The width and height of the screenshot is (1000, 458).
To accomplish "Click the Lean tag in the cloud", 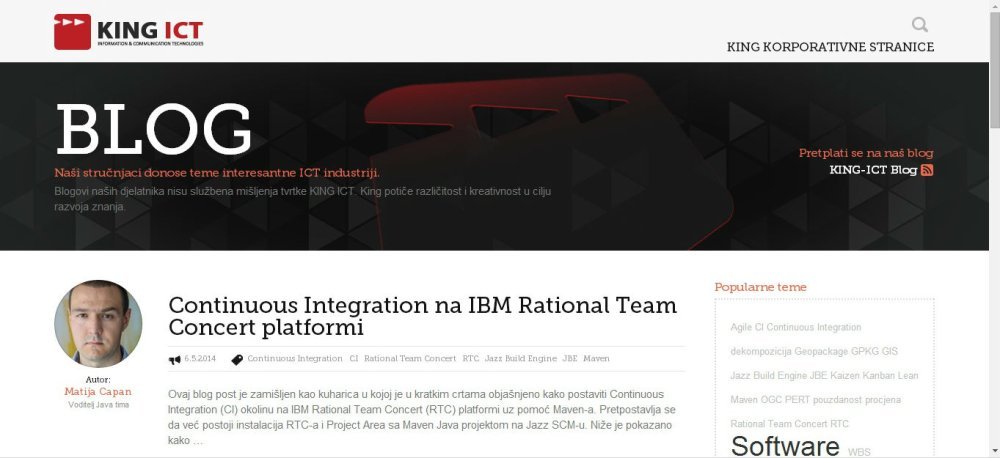I will tap(908, 376).
